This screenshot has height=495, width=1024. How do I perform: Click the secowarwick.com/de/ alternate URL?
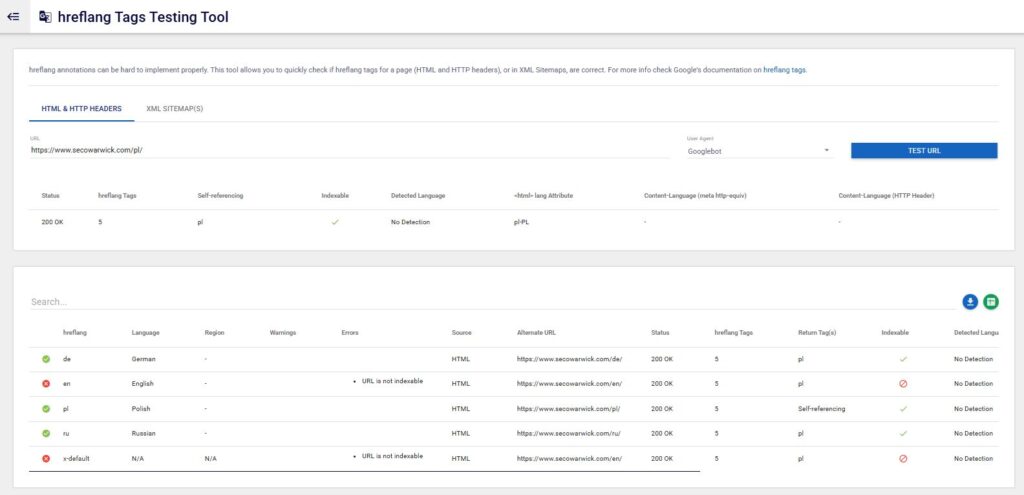[x=570, y=358]
